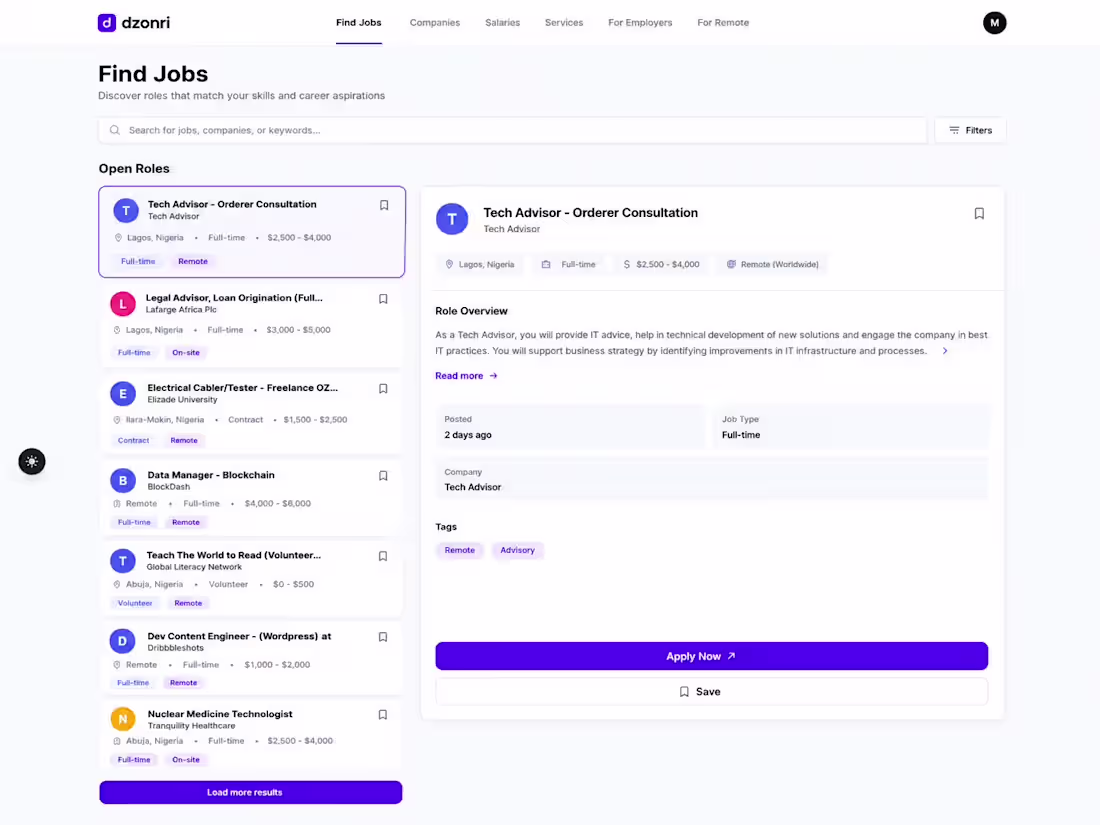Viewport: 1100px width, 825px height.
Task: Select the Teach The World to Read avatar
Action: [x=123, y=561]
